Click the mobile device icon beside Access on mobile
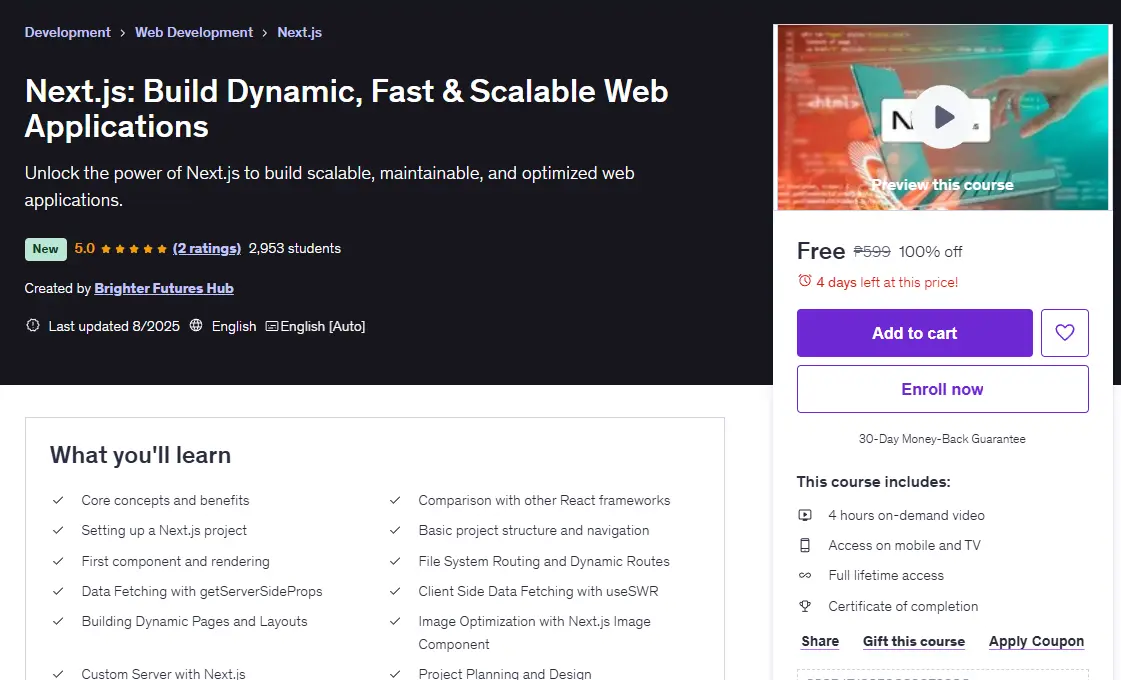This screenshot has height=680, width=1121. [805, 545]
